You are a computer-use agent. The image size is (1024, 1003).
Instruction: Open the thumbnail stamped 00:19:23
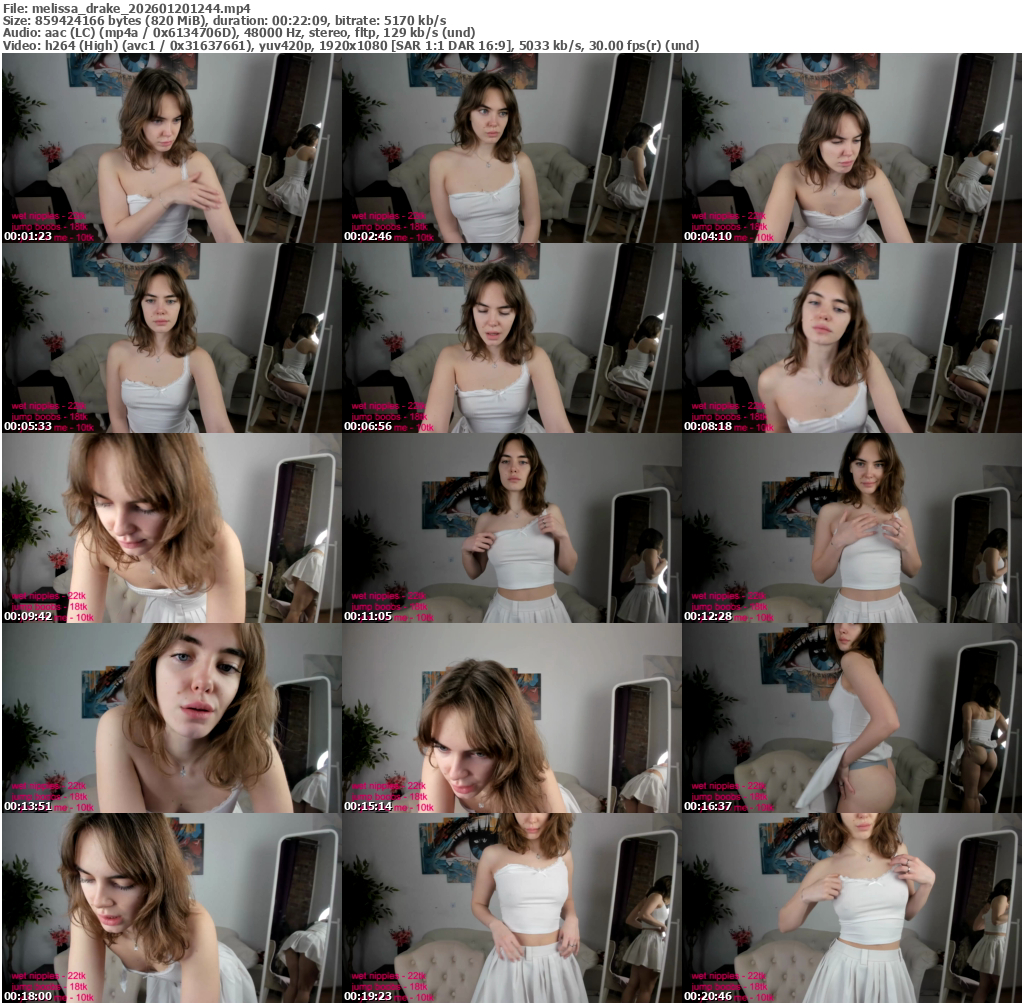[x=511, y=908]
